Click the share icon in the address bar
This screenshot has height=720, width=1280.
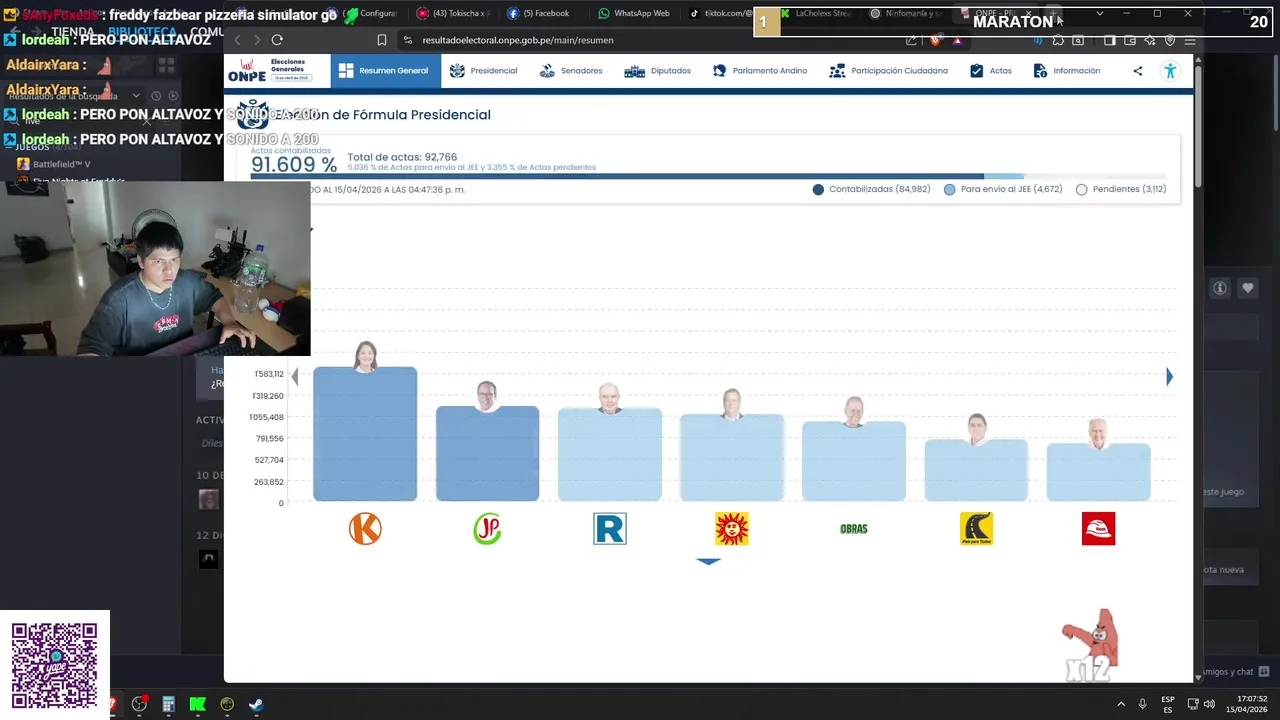[911, 40]
